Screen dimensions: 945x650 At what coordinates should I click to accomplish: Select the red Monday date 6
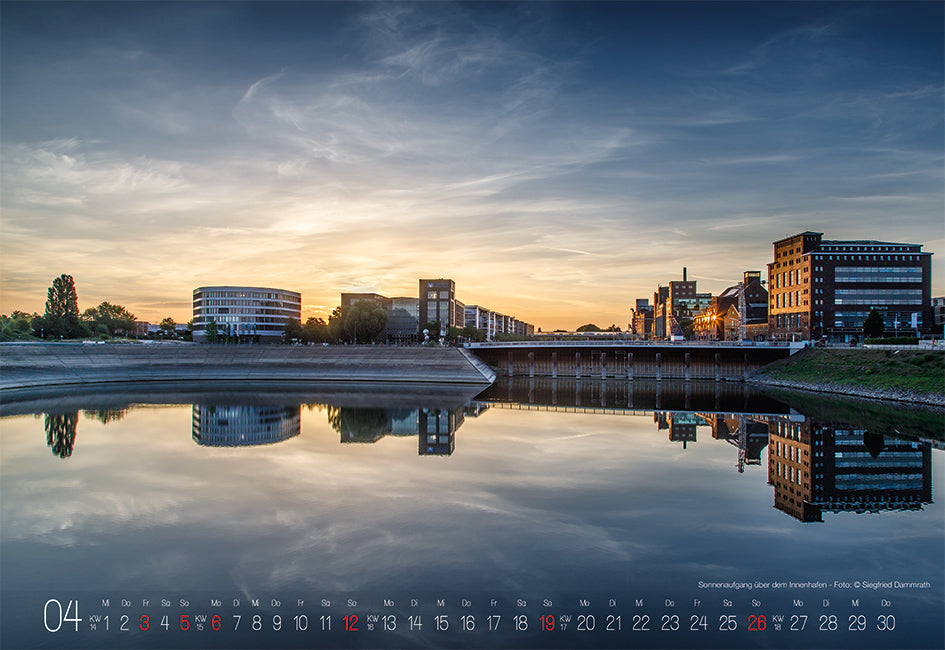coord(216,623)
